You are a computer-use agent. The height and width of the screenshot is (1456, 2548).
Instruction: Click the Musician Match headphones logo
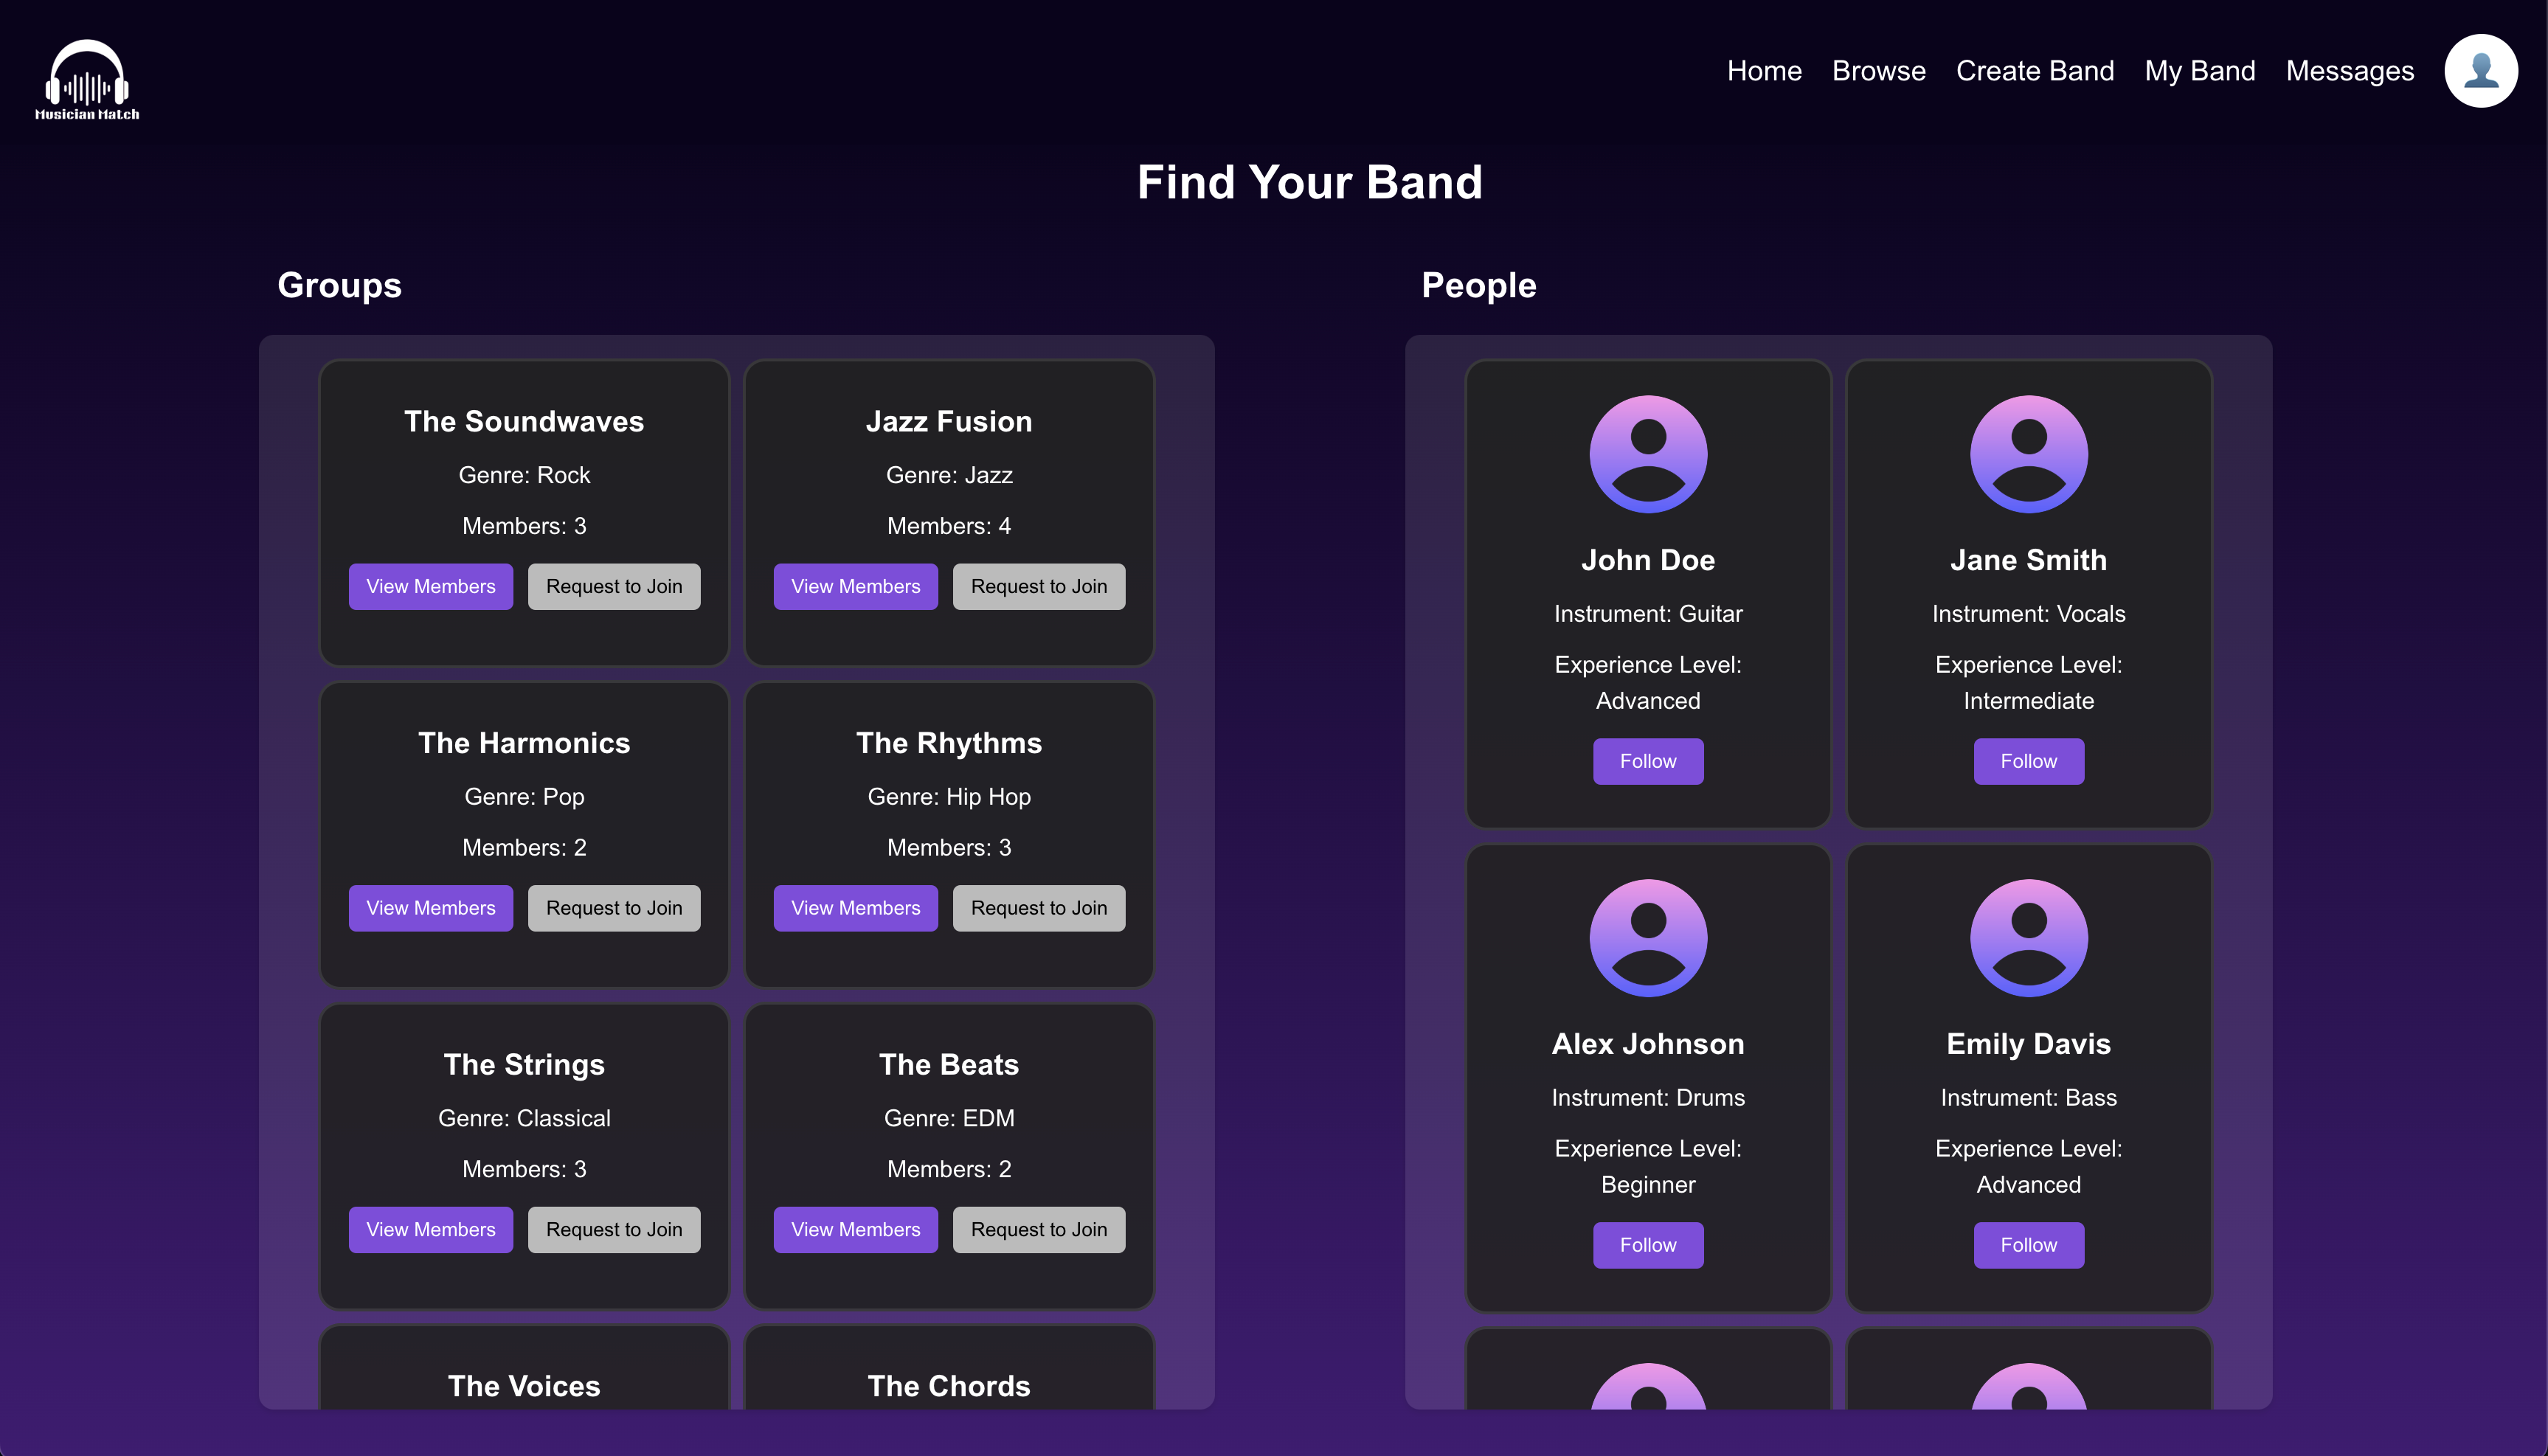click(87, 80)
